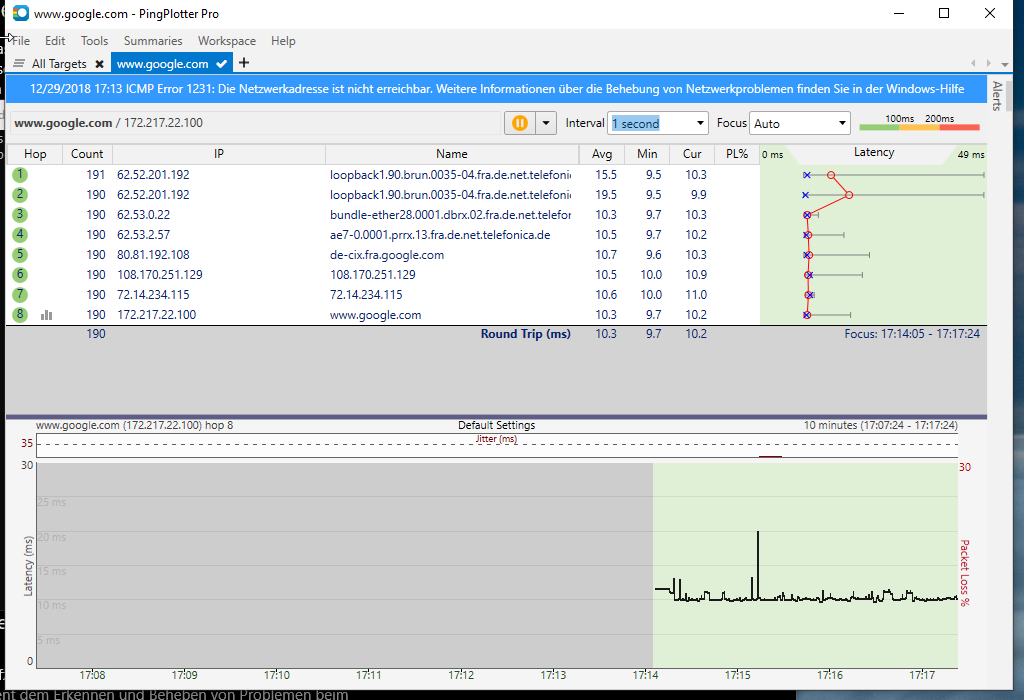Click the ICMP Error 1231 notification bar
This screenshot has height=700, width=1024.
coord(496,89)
